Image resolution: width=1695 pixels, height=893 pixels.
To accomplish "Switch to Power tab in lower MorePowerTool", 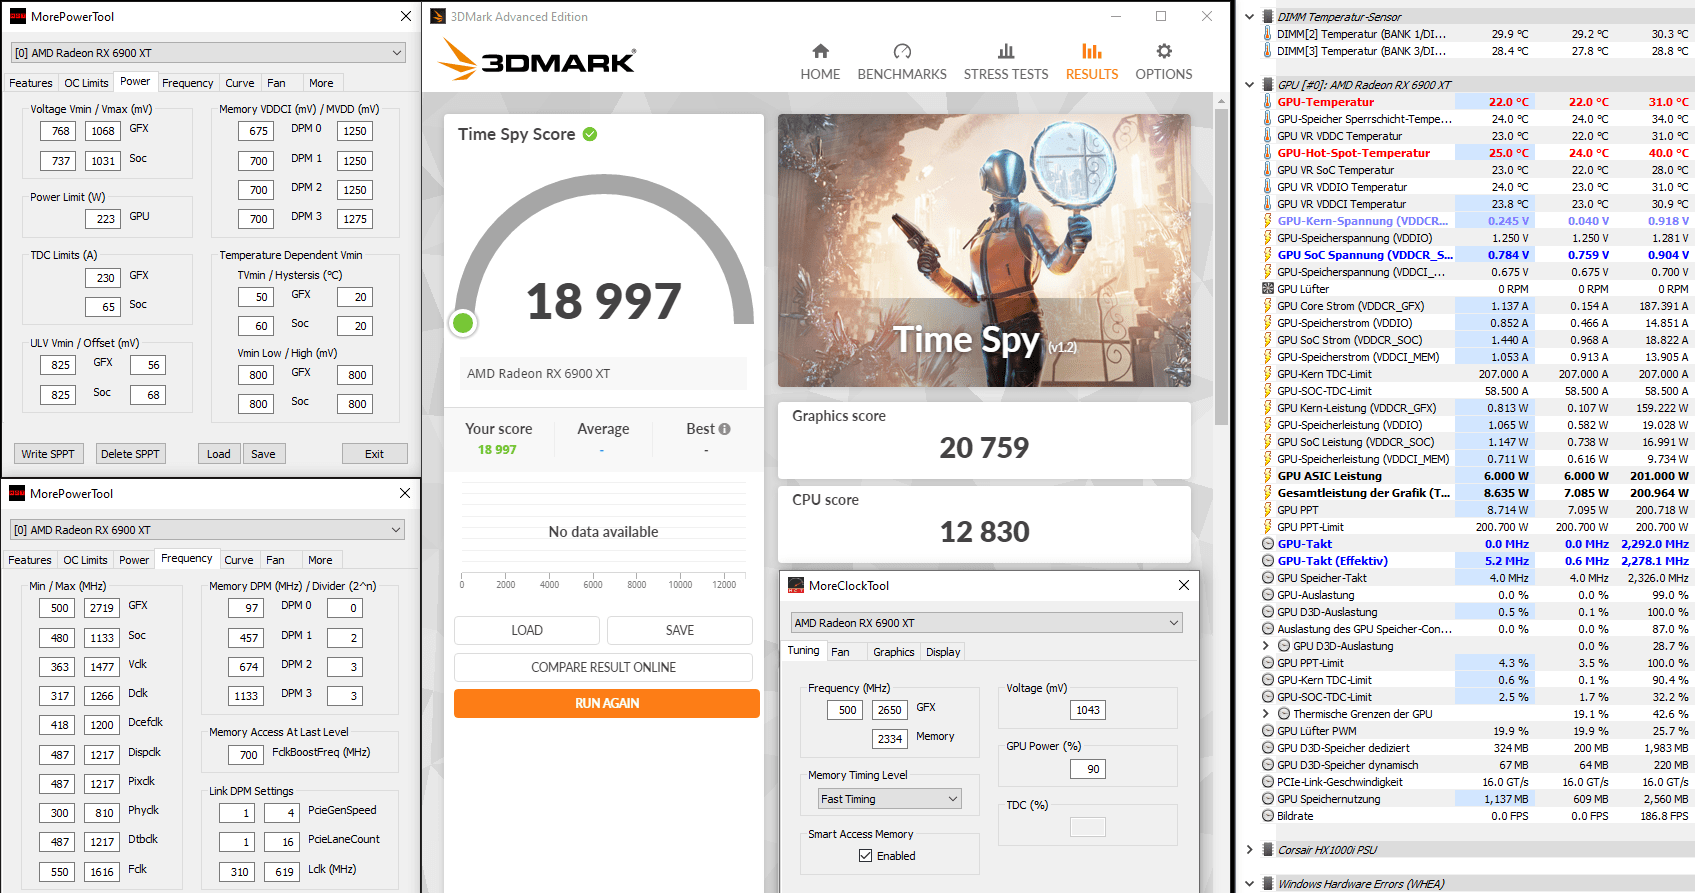I will [x=134, y=560].
